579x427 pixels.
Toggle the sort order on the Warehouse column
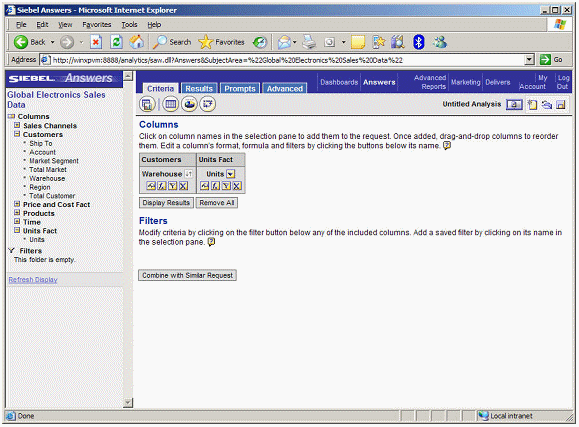(x=188, y=174)
